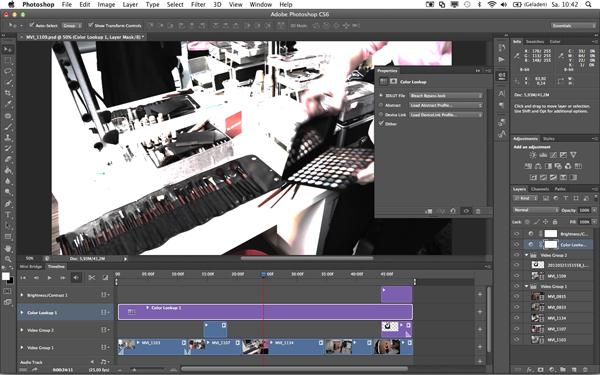The height and width of the screenshot is (375, 600).
Task: Add a Levels adjustment
Action: pyautogui.click(x=543, y=155)
